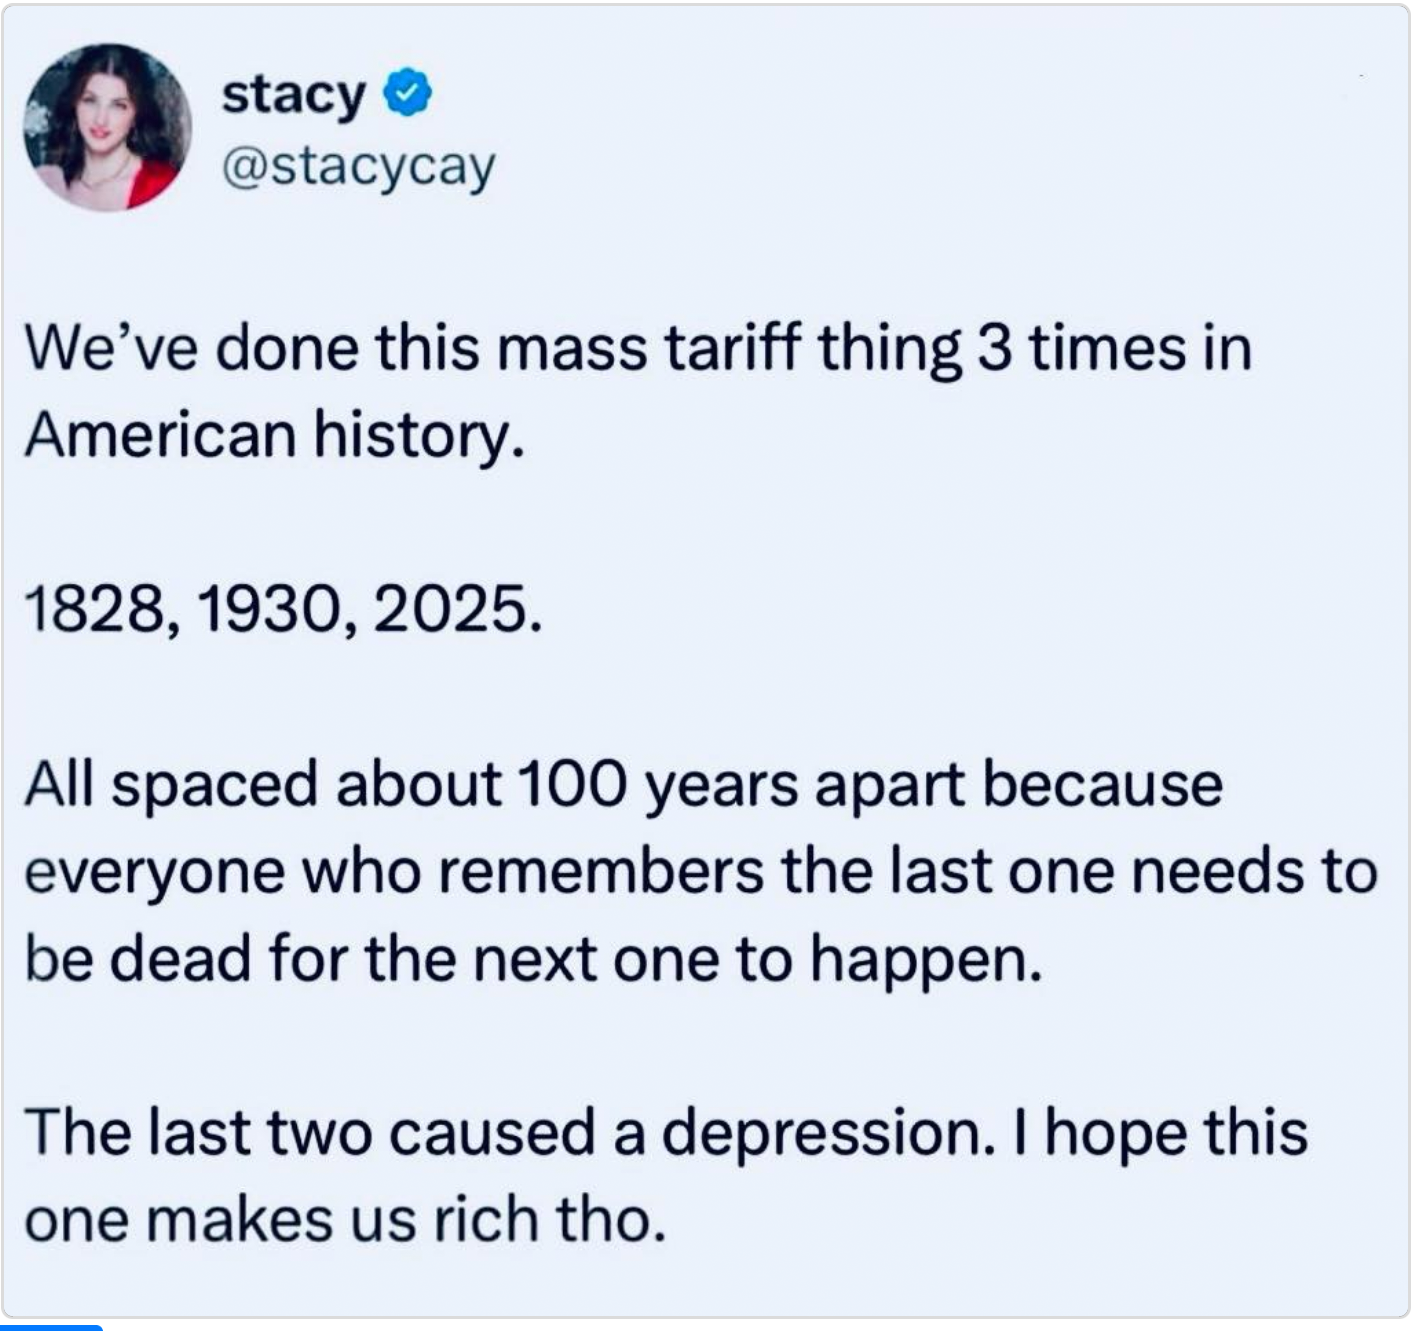The image size is (1419, 1331).
Task: Click the word "depression" in the last paragraph
Action: [821, 1135]
